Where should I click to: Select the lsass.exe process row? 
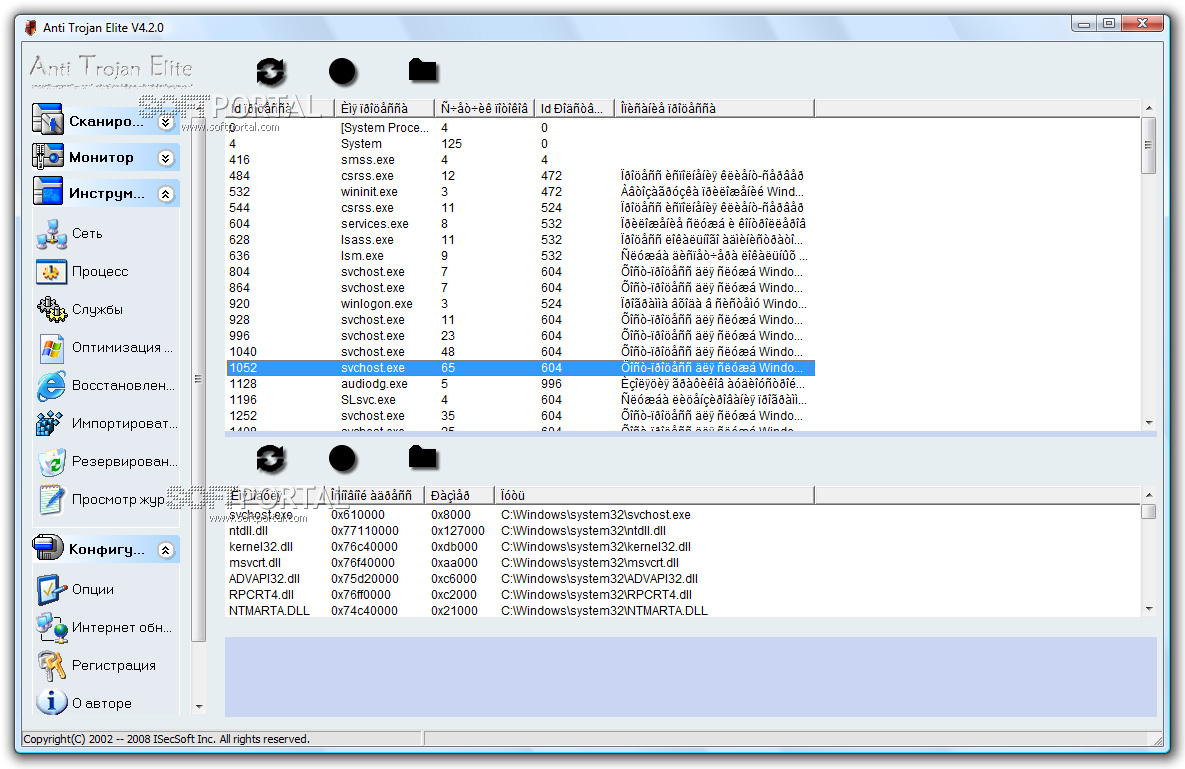click(x=521, y=239)
